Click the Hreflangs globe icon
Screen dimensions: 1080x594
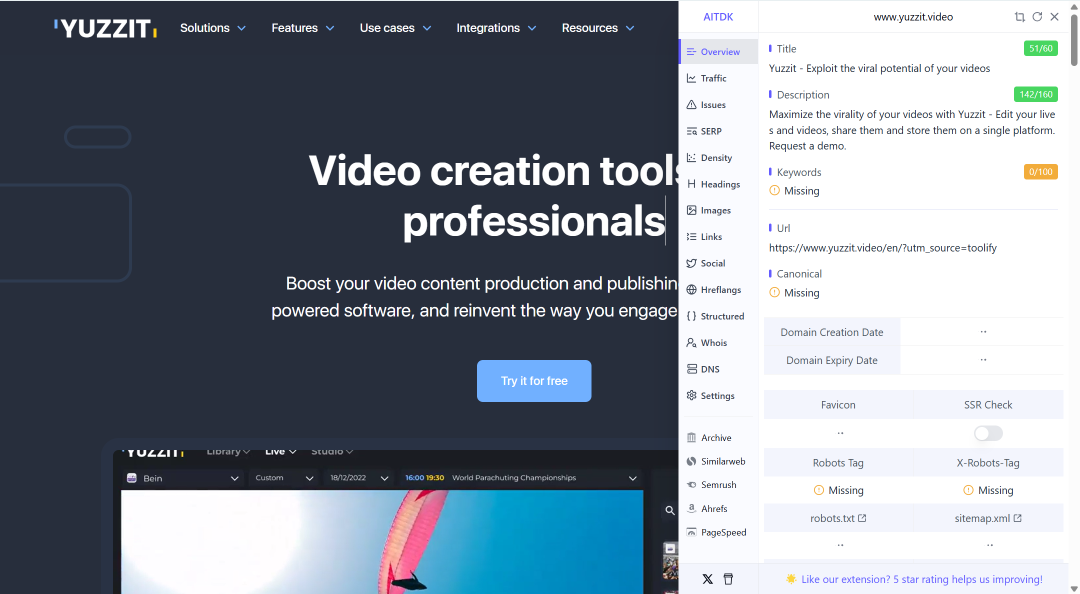tap(692, 289)
